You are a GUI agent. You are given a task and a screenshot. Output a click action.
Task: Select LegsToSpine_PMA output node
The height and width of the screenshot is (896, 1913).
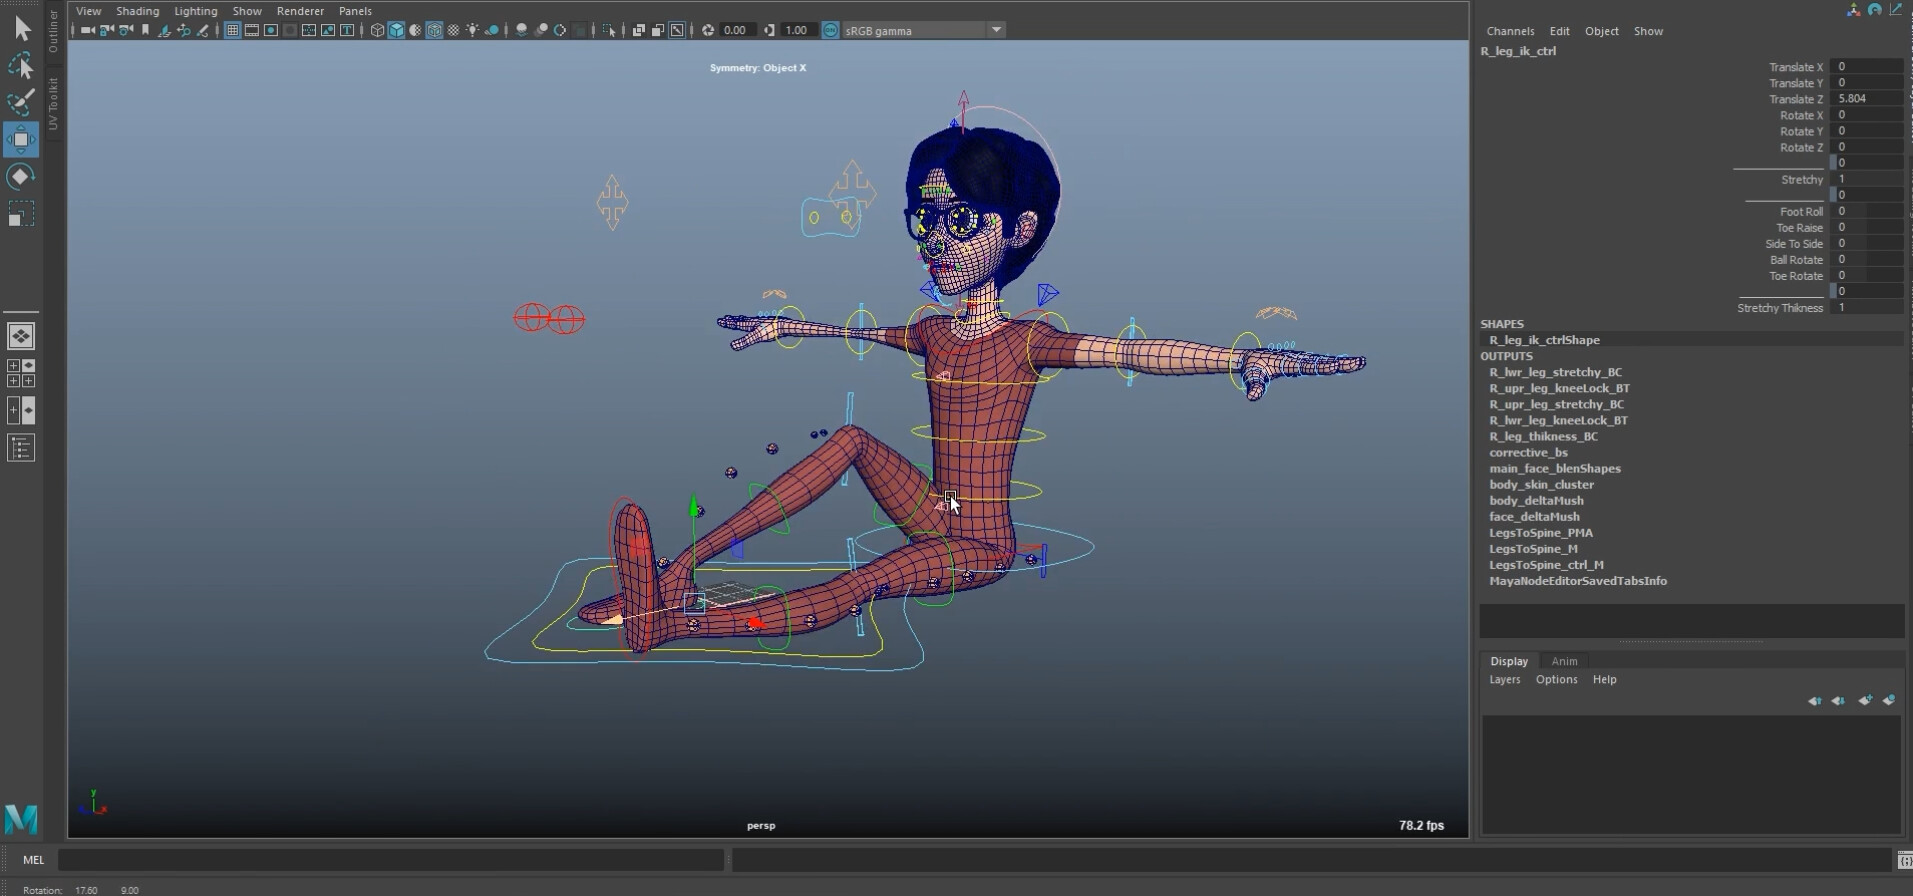[1540, 533]
